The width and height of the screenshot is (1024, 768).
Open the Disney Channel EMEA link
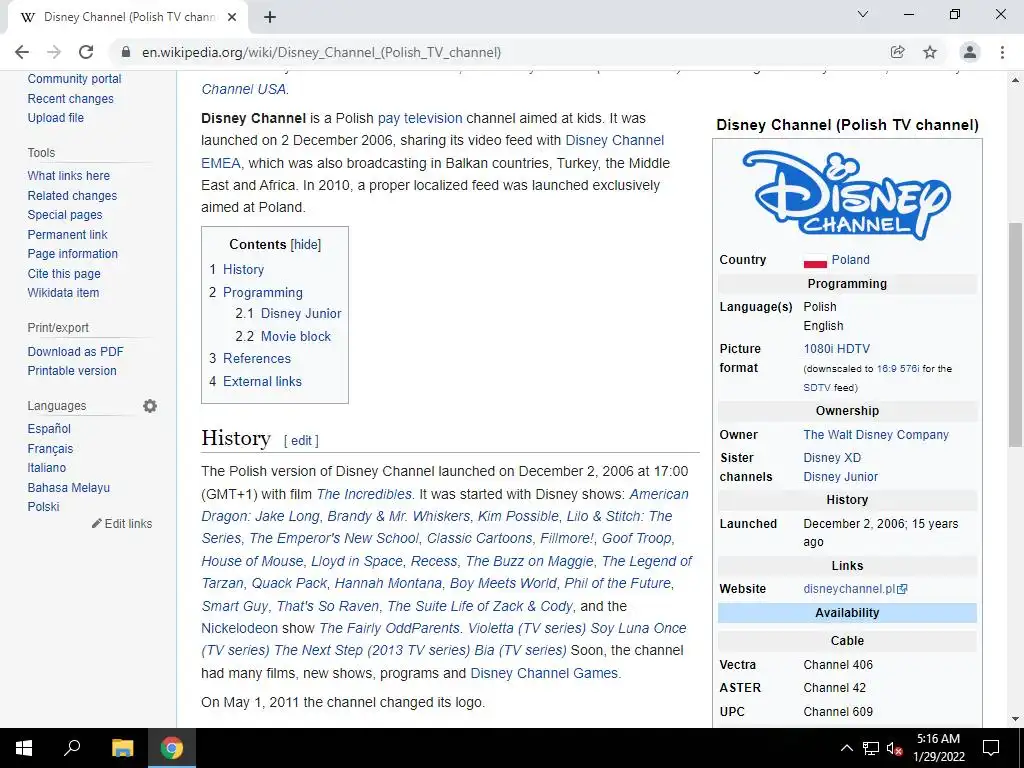[x=432, y=152]
